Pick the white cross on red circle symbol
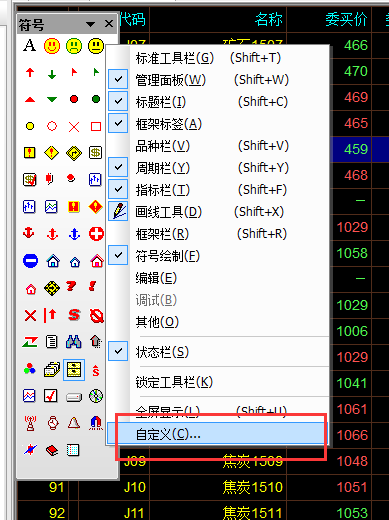 pyautogui.click(x=96, y=234)
